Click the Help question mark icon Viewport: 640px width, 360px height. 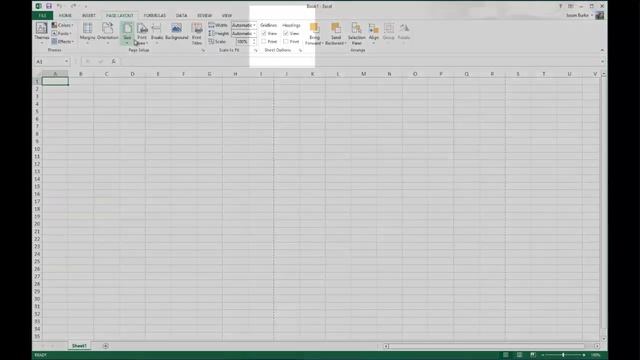560,6
